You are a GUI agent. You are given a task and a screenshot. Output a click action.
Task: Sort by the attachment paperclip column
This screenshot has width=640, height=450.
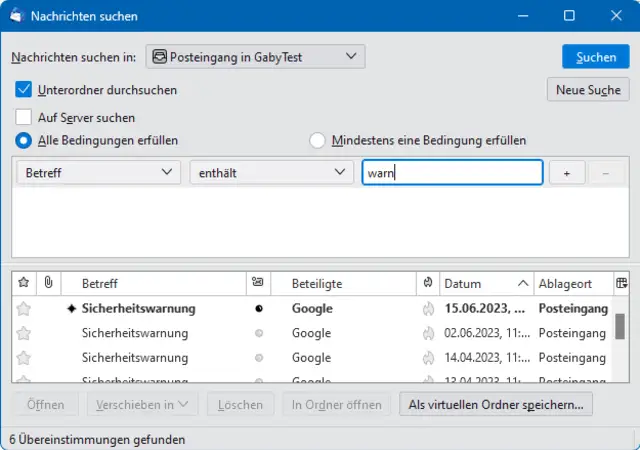(46, 283)
